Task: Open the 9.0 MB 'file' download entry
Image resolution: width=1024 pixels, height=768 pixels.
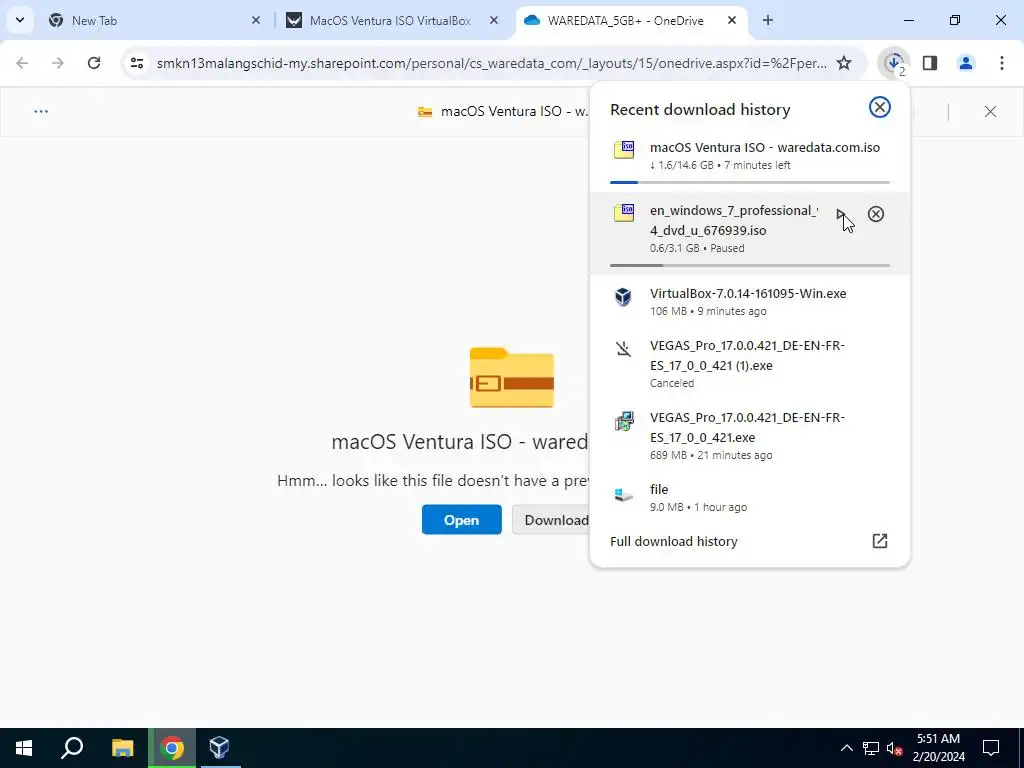Action: pyautogui.click(x=750, y=497)
